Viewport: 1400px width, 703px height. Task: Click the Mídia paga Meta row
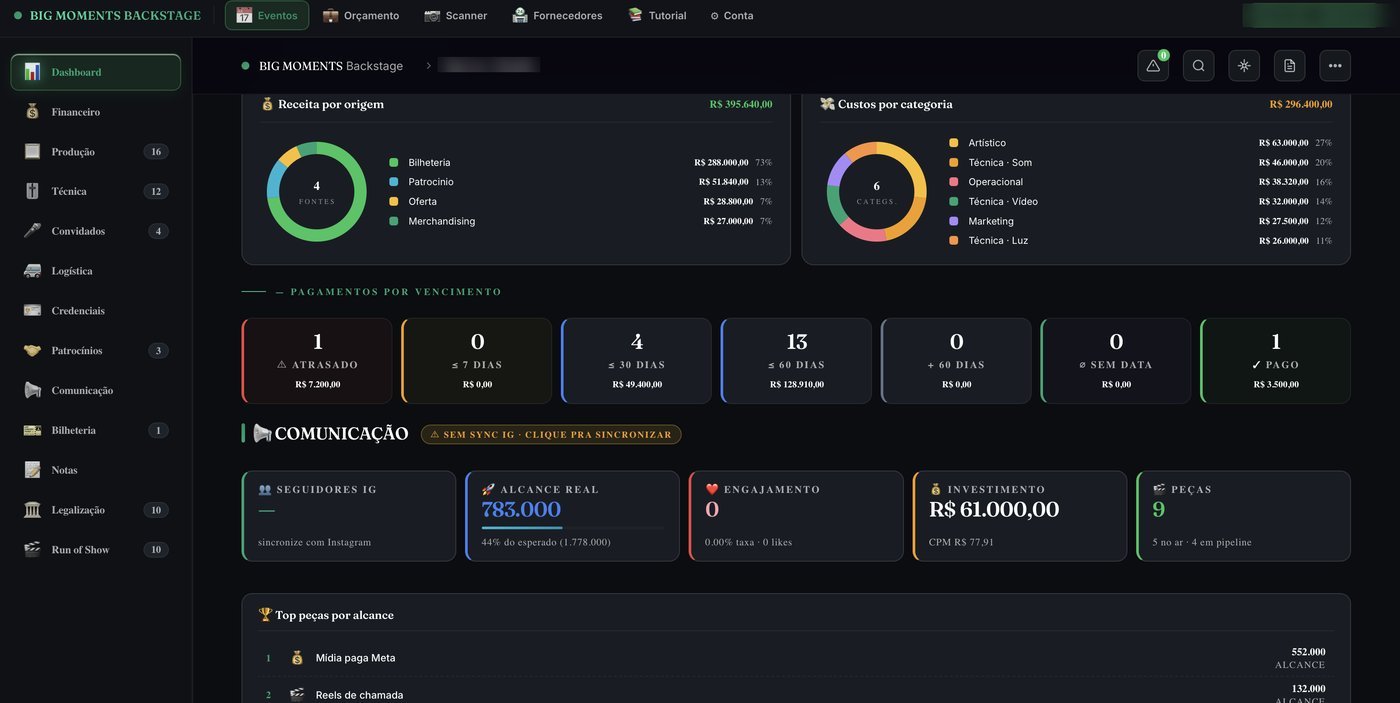point(796,658)
